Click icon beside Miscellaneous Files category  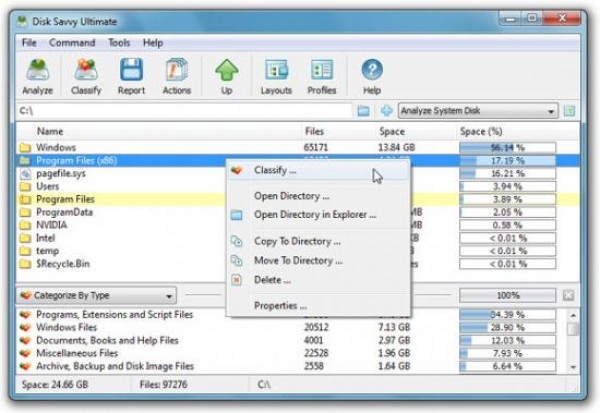25,353
